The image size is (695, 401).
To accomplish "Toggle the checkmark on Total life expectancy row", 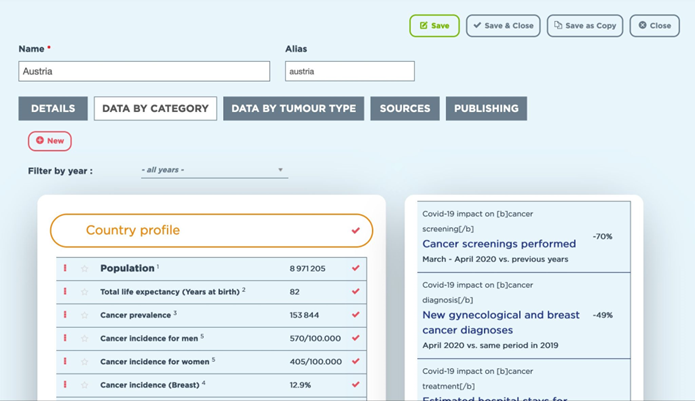I will click(355, 292).
